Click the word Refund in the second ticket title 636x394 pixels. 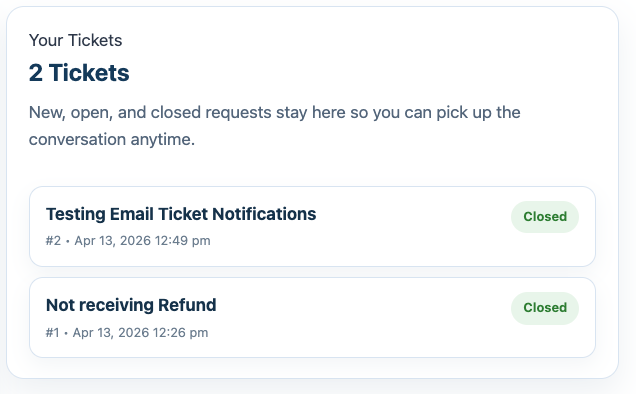click(x=187, y=305)
